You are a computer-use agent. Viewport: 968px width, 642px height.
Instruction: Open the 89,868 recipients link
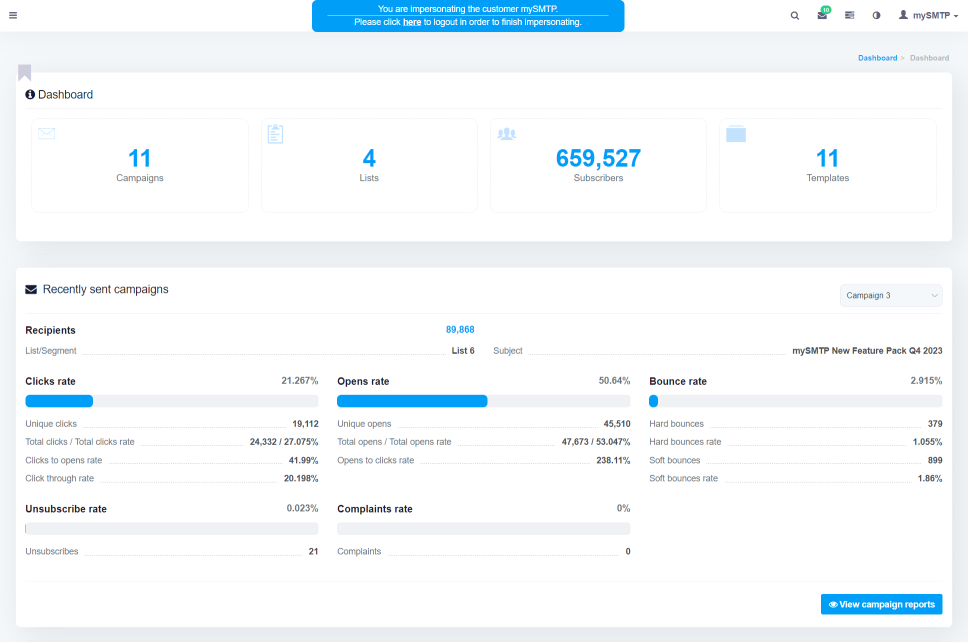(x=460, y=329)
